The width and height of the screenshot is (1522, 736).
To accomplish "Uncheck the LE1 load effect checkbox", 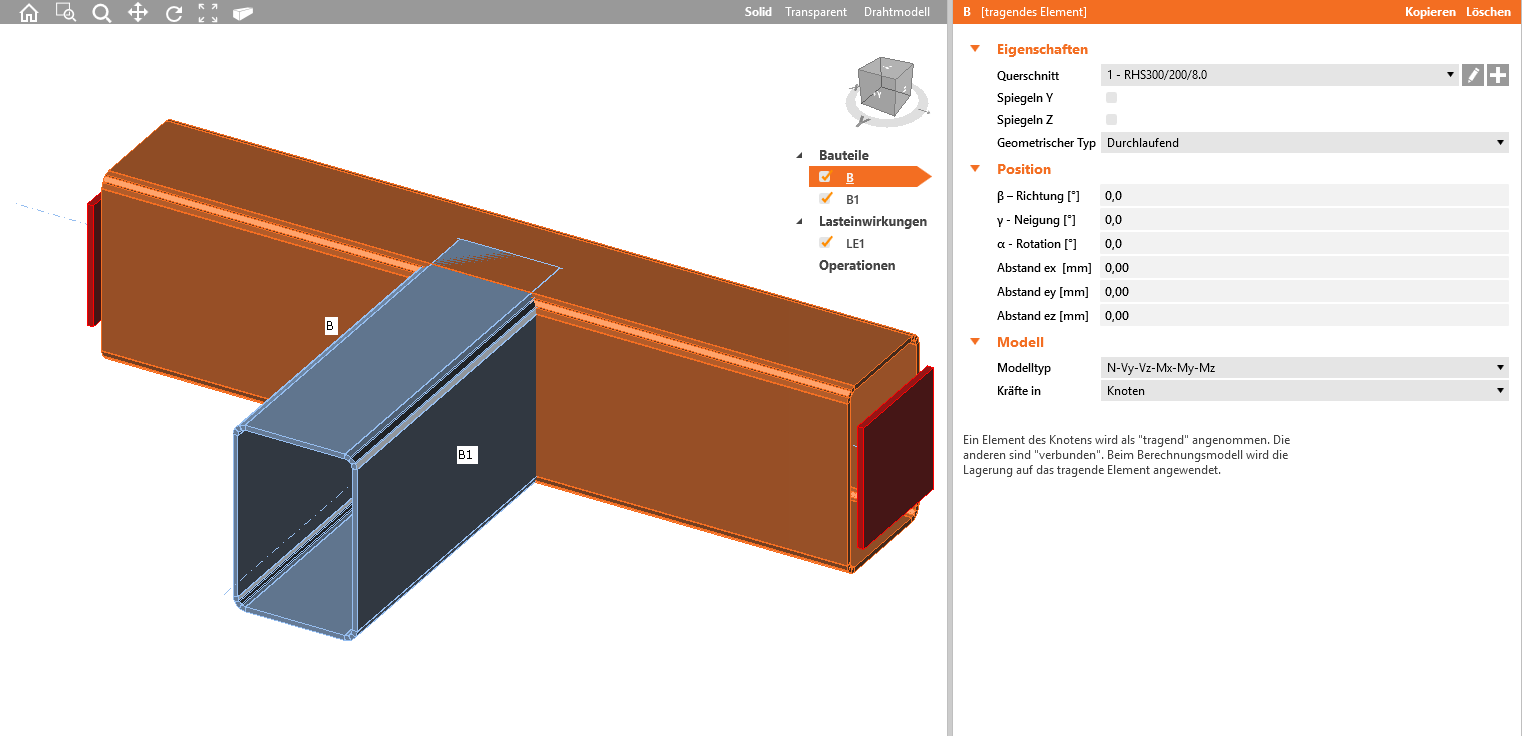I will click(x=825, y=243).
